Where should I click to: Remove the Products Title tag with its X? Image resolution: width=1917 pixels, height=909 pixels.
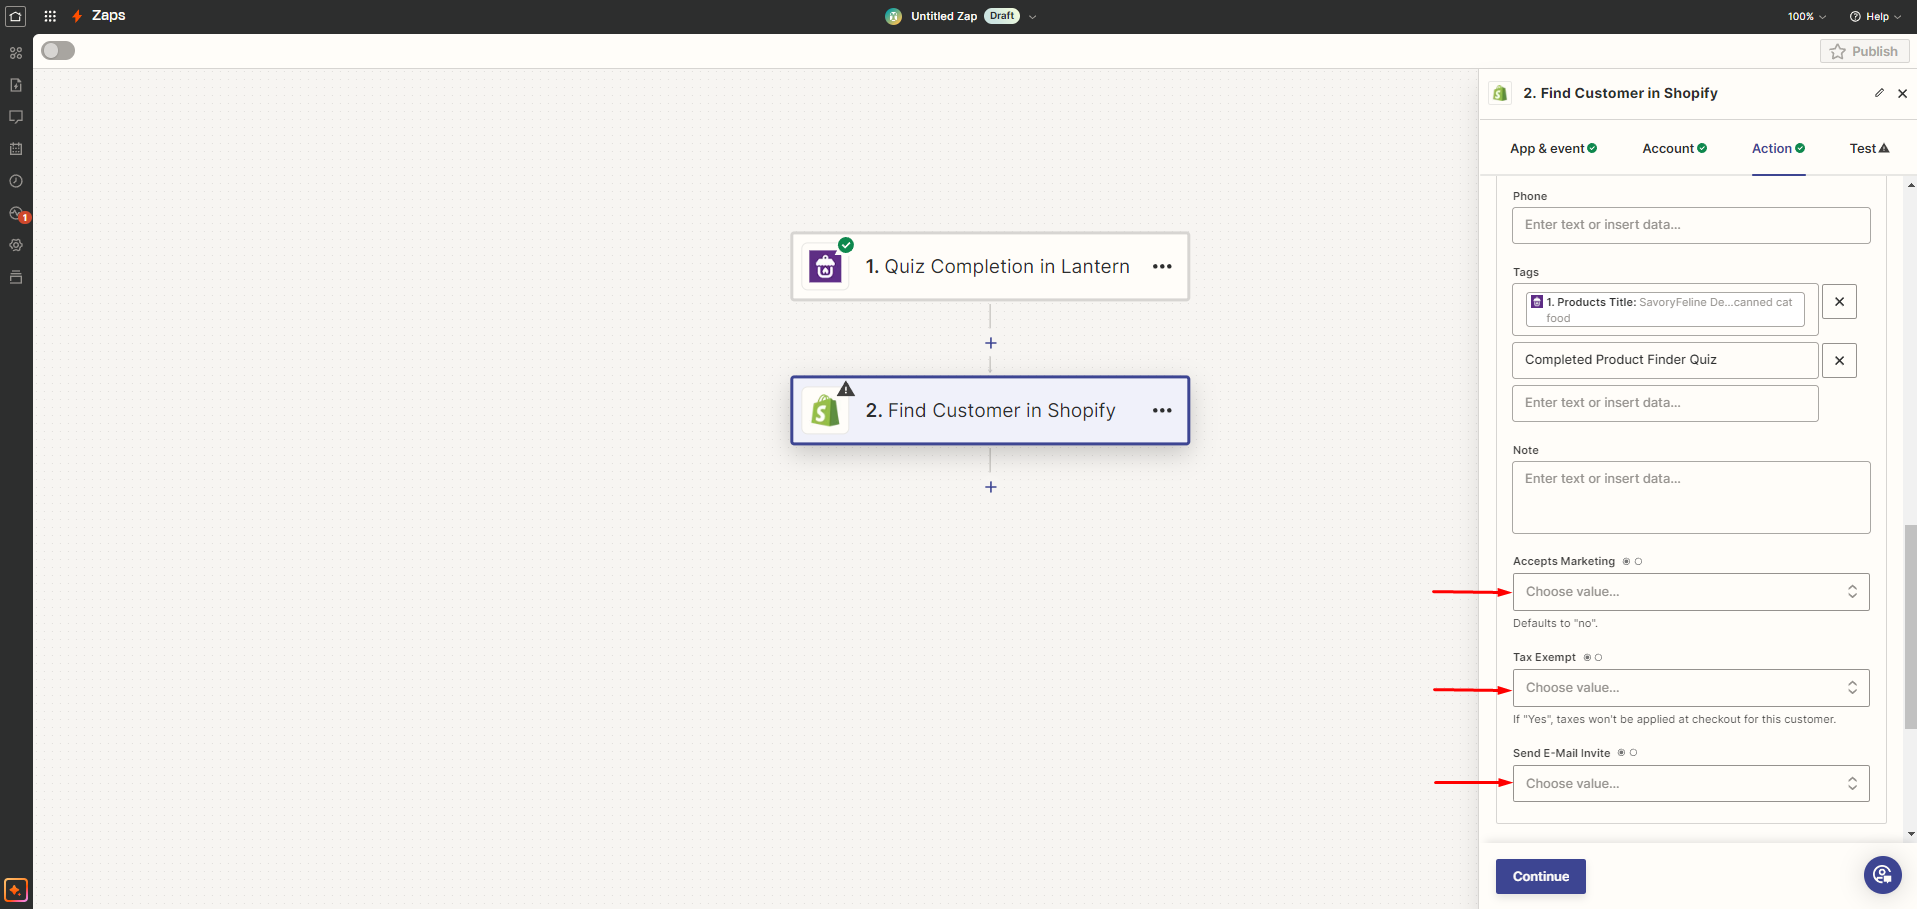[x=1839, y=301]
